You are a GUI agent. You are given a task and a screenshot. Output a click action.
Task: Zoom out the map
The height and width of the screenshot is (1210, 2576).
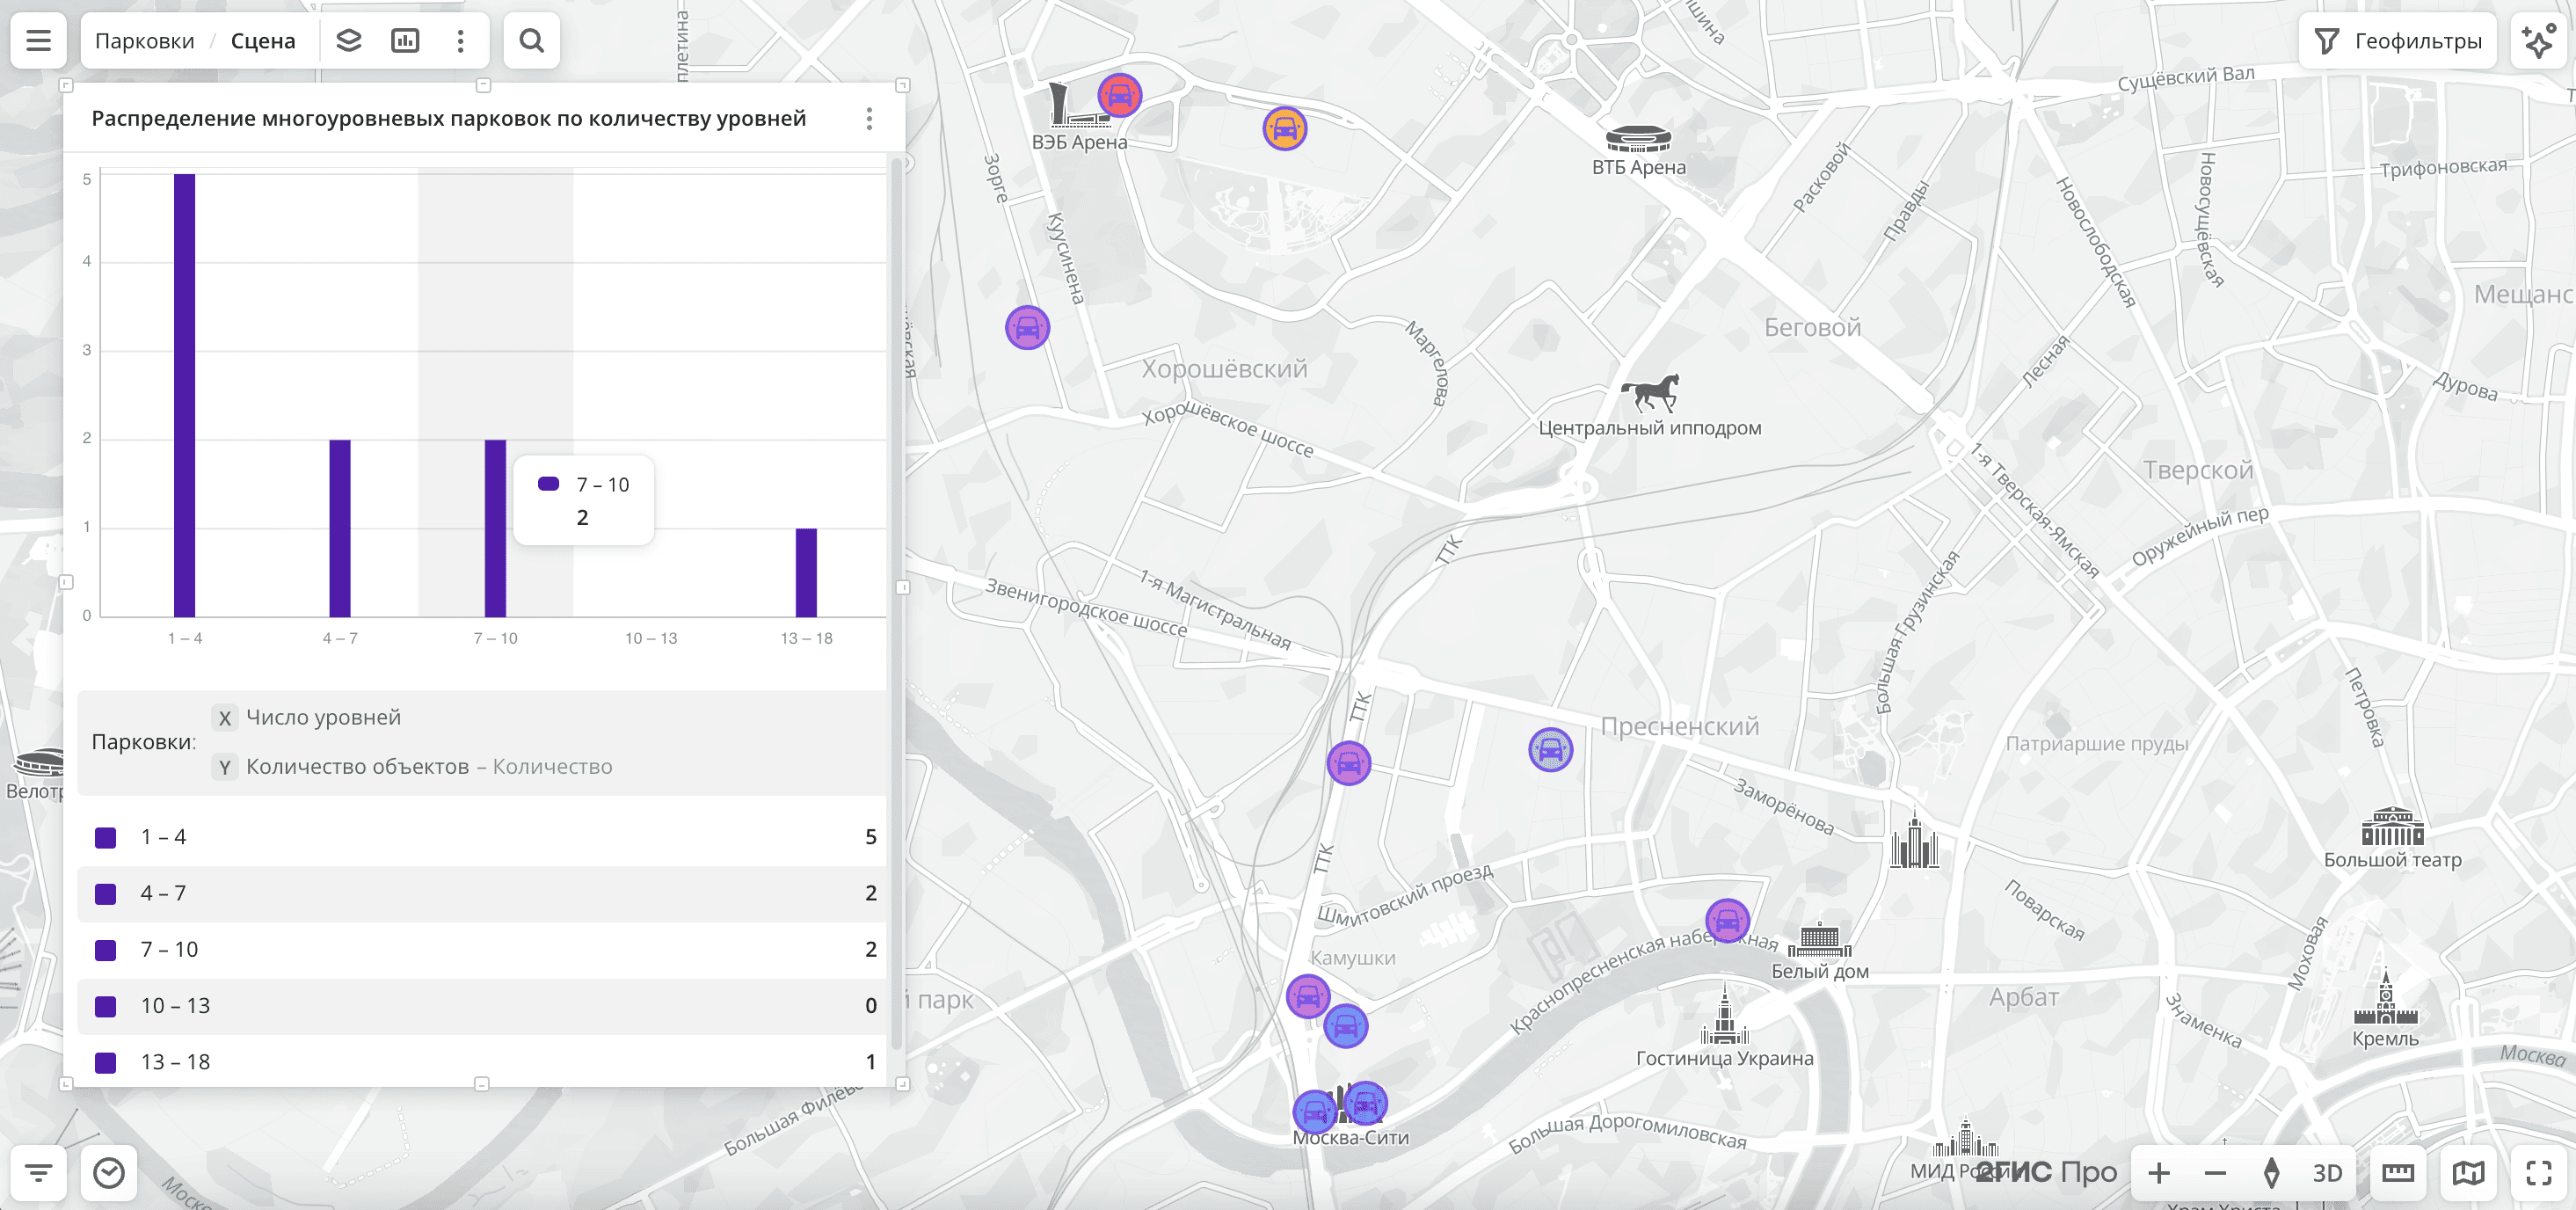click(2215, 1173)
